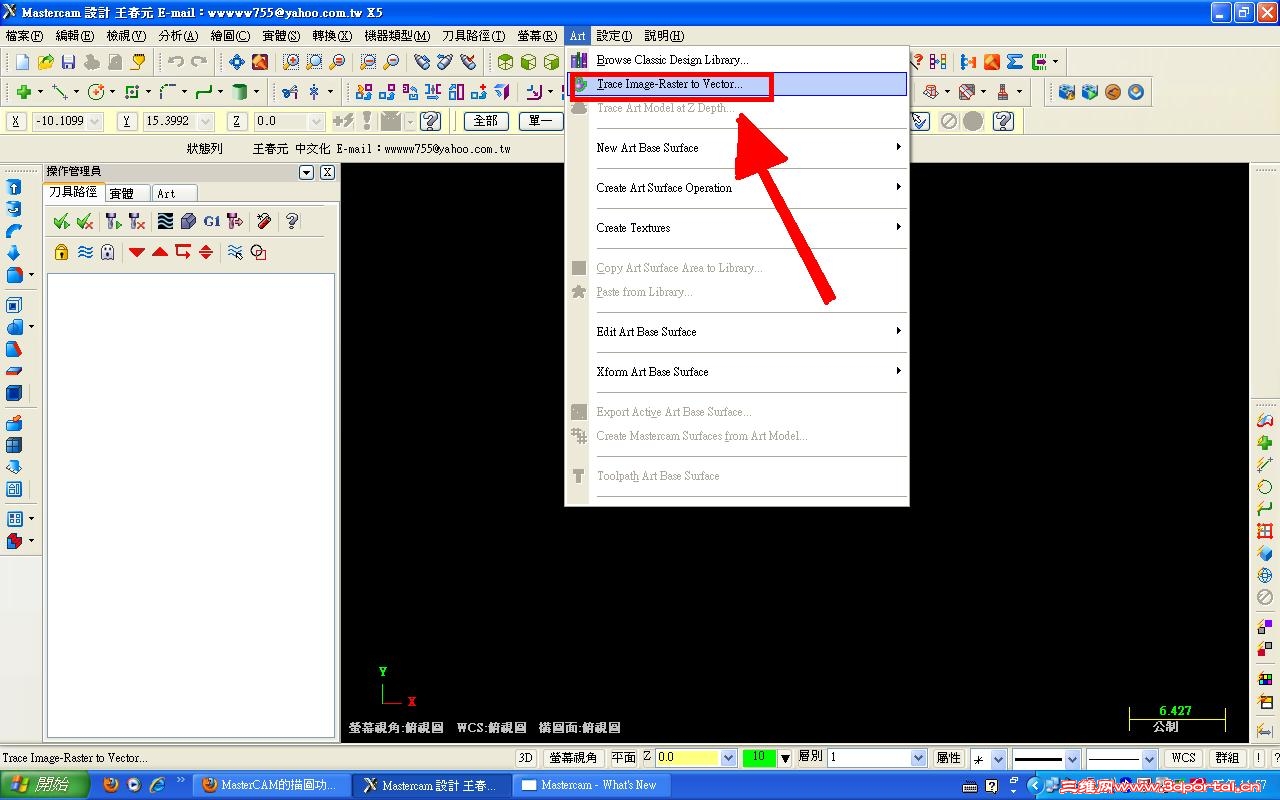Click the WCS button in status bar
The image size is (1280, 800).
[1184, 758]
